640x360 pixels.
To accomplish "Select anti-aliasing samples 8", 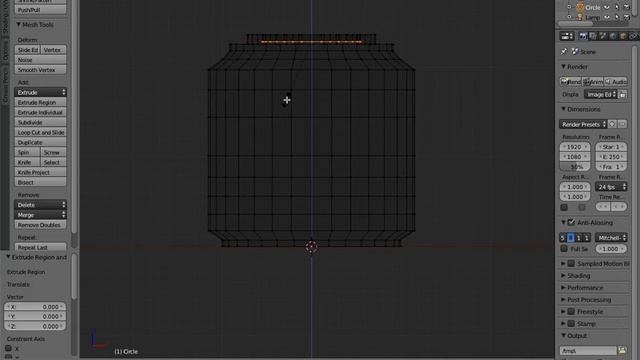I will pyautogui.click(x=571, y=238).
